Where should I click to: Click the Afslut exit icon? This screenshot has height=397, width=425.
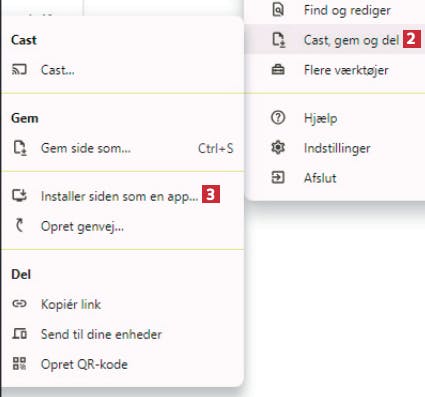tap(278, 177)
